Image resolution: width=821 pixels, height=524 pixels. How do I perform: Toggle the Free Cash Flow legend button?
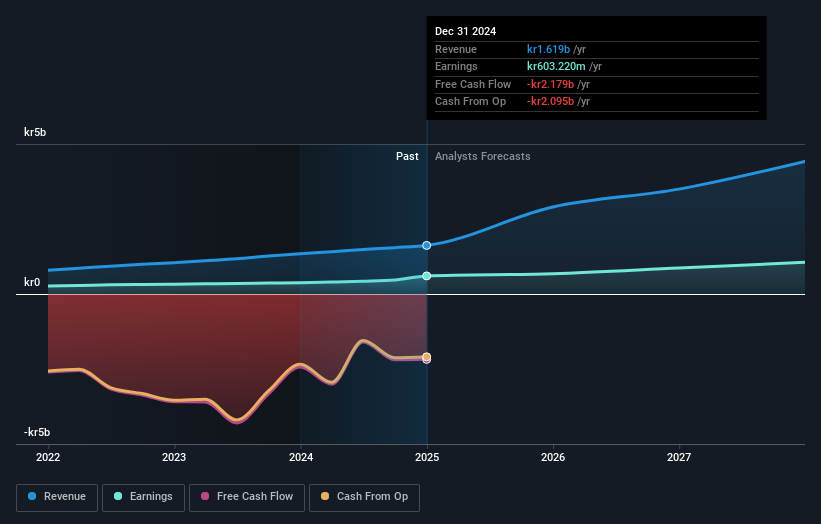click(x=247, y=497)
